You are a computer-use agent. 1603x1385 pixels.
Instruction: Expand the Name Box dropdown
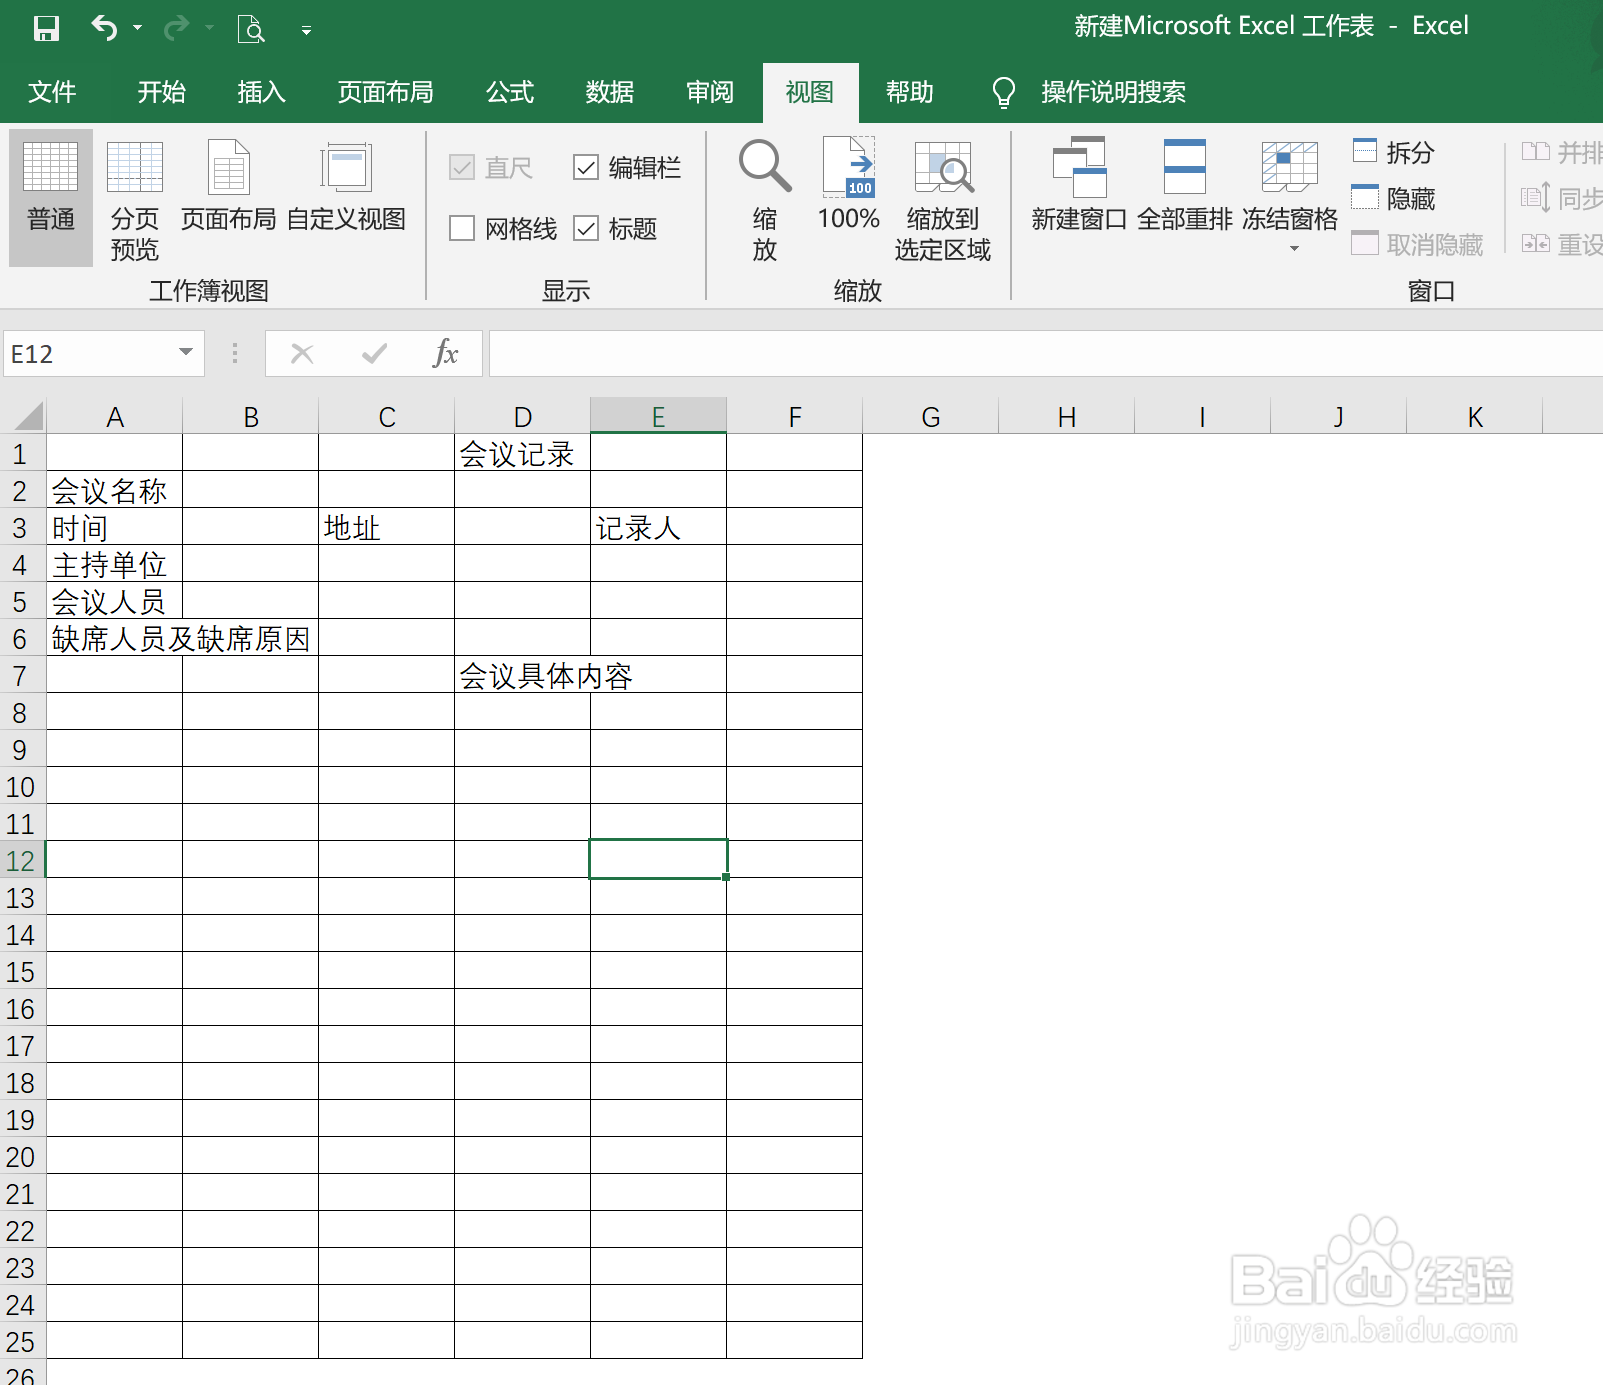pos(184,353)
